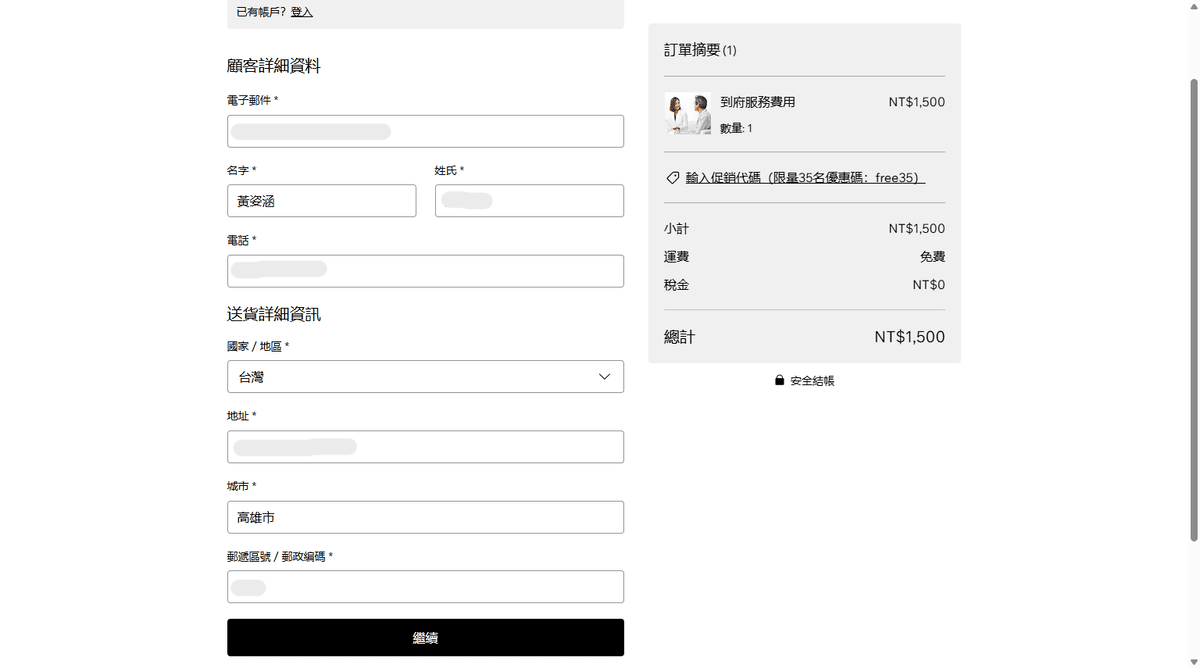This screenshot has height=668, width=1200.
Task: Select the 城市 field showing 高雄市
Action: 425,517
